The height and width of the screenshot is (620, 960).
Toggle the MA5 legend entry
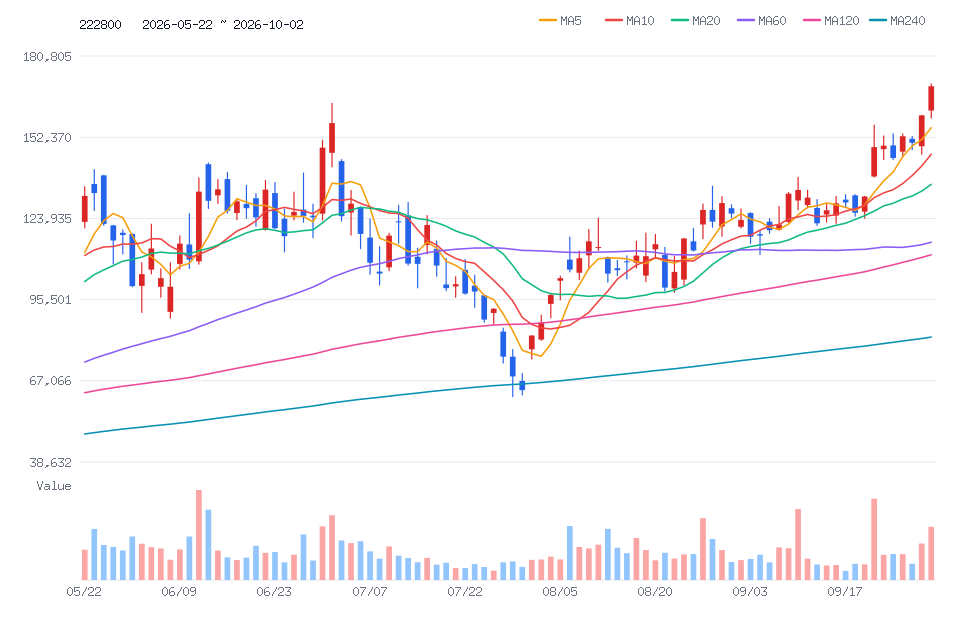coord(560,21)
